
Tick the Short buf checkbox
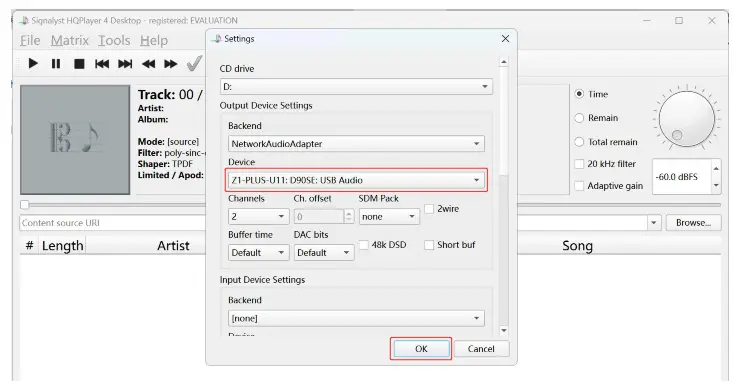click(x=429, y=245)
